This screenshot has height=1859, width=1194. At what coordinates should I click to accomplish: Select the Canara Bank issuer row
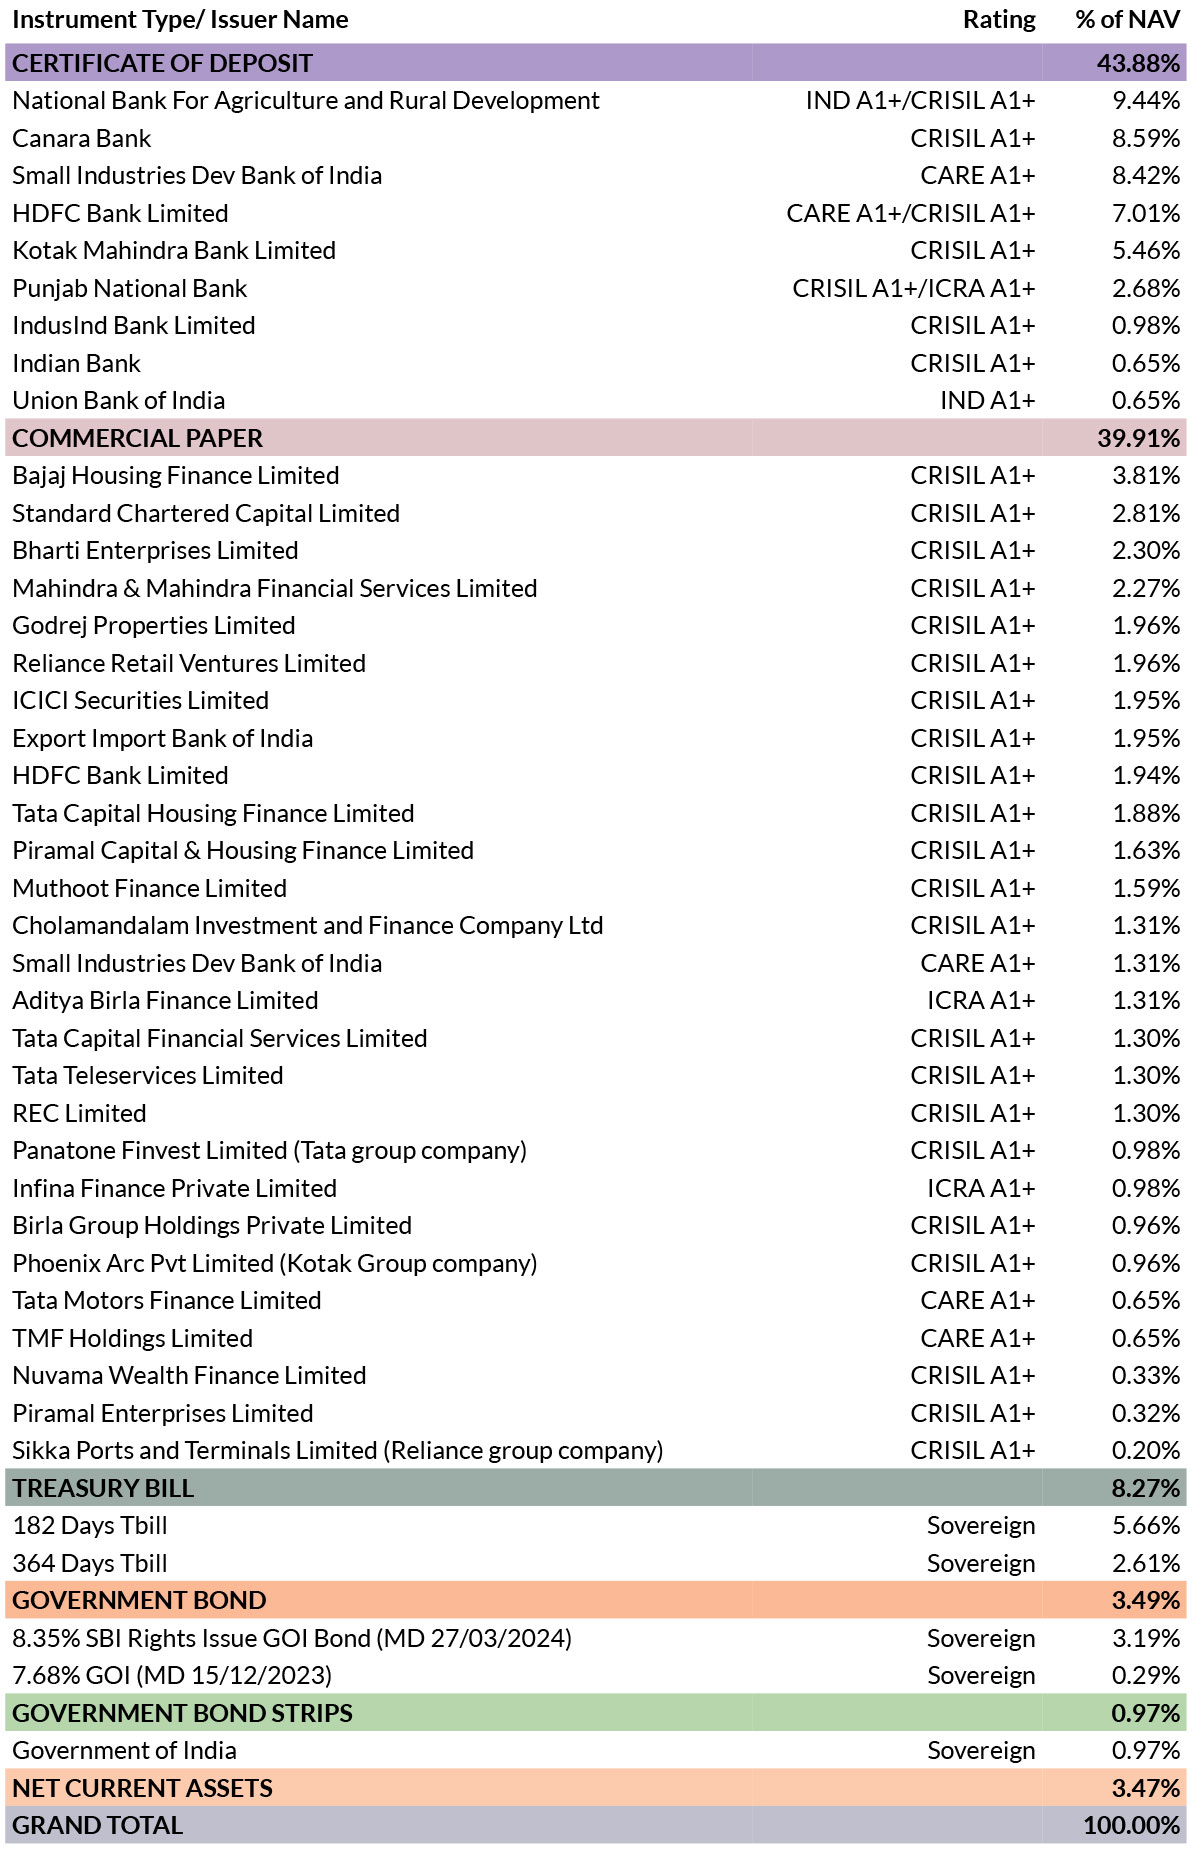click(x=596, y=138)
